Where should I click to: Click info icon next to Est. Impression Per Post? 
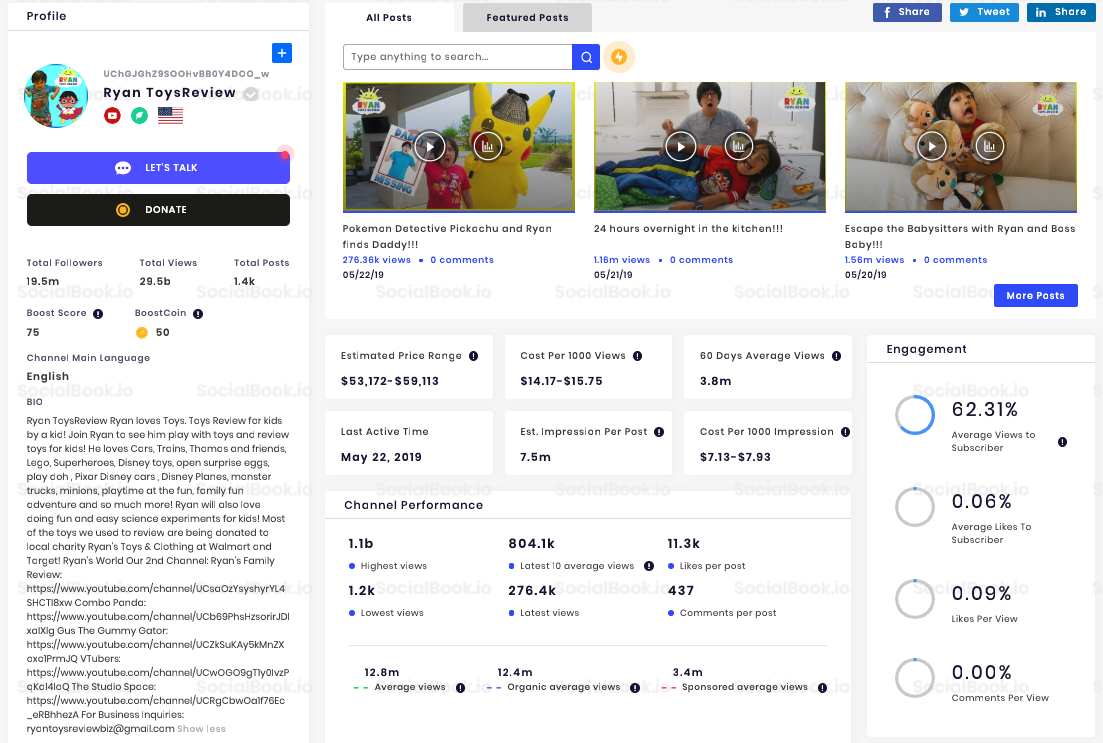(x=659, y=432)
